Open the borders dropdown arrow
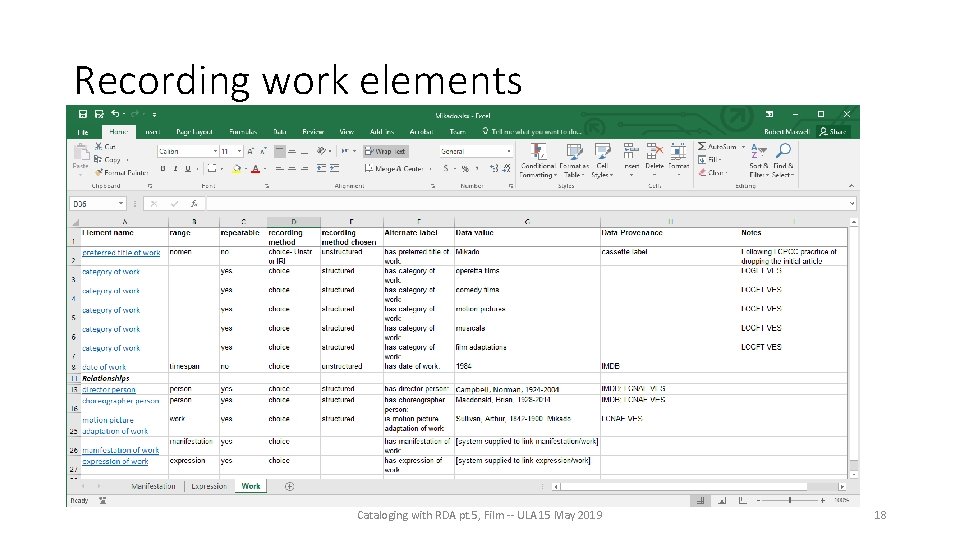 click(221, 168)
